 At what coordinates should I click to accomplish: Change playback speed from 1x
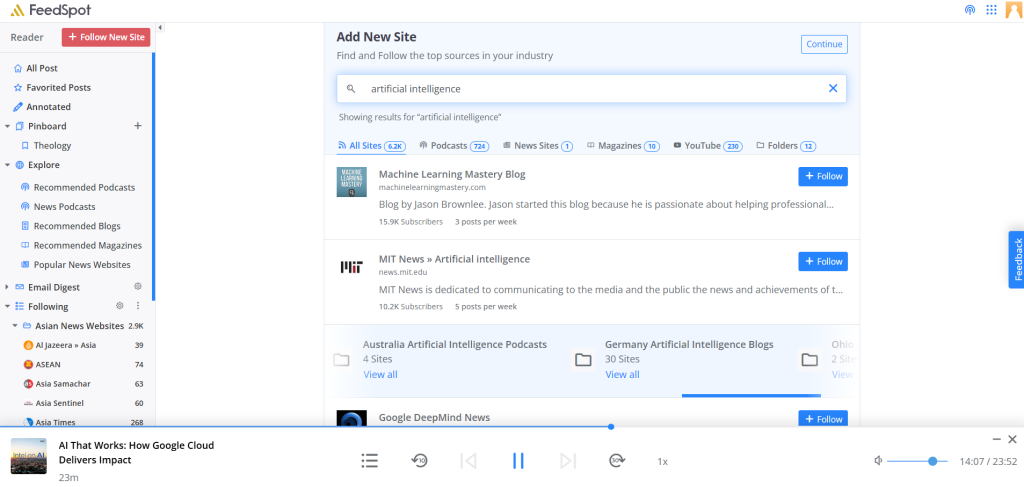pyautogui.click(x=662, y=462)
